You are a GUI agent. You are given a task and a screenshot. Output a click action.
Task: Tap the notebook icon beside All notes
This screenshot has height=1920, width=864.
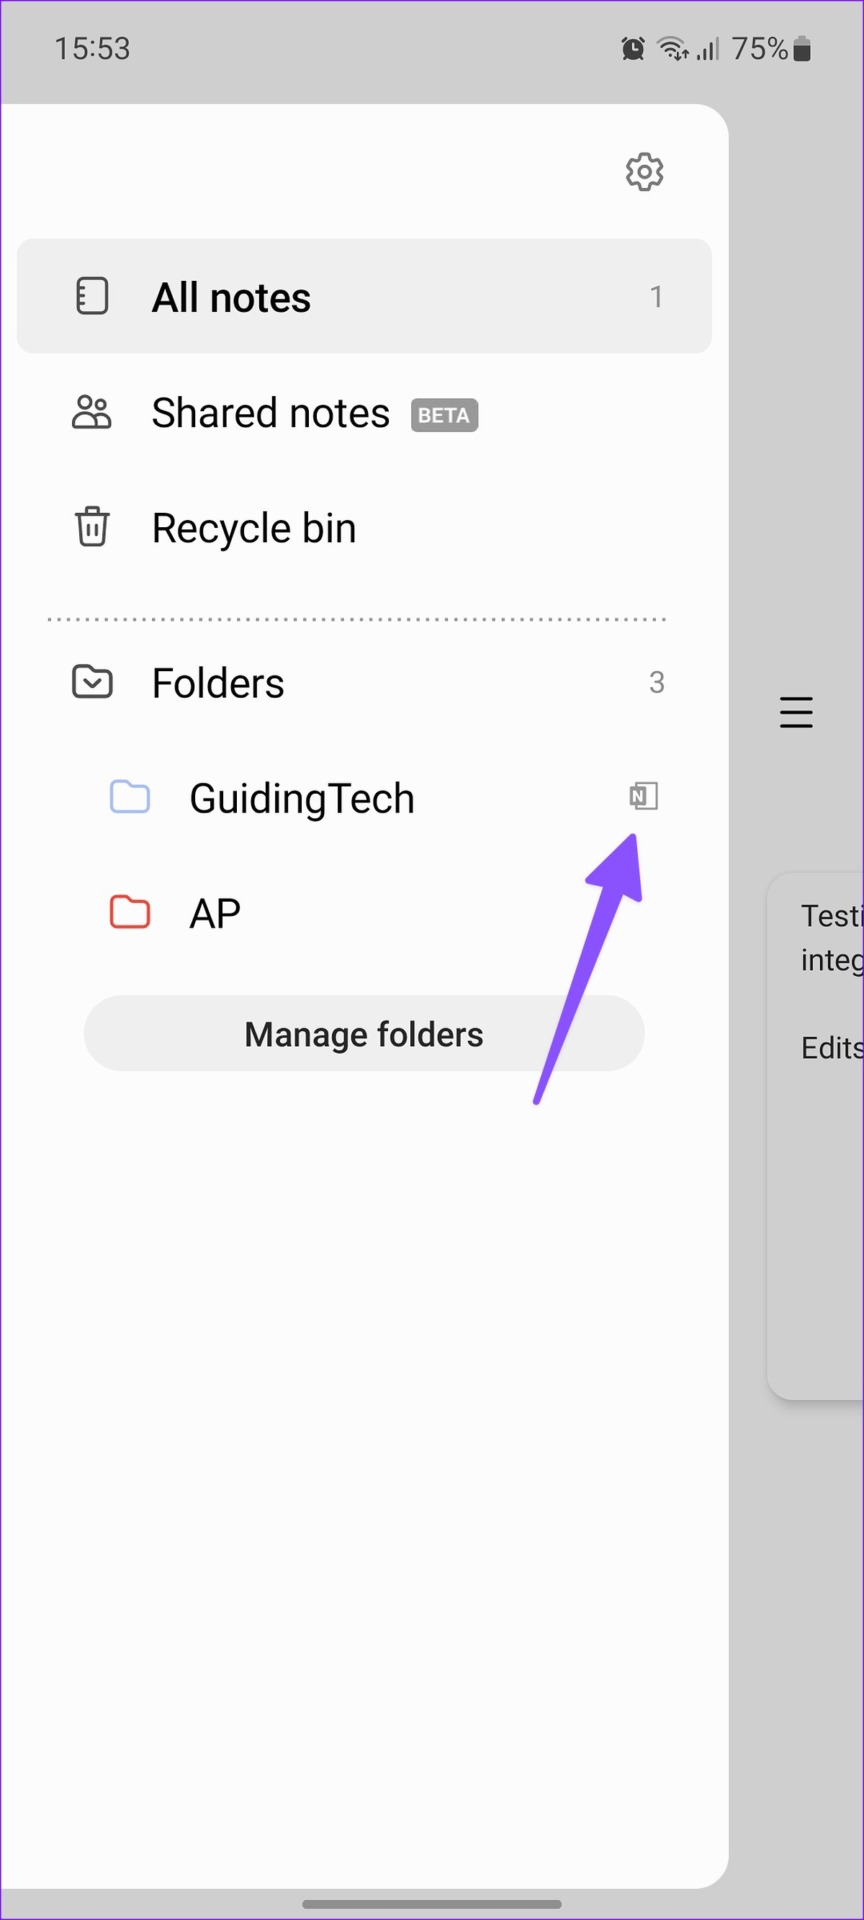[x=92, y=296]
